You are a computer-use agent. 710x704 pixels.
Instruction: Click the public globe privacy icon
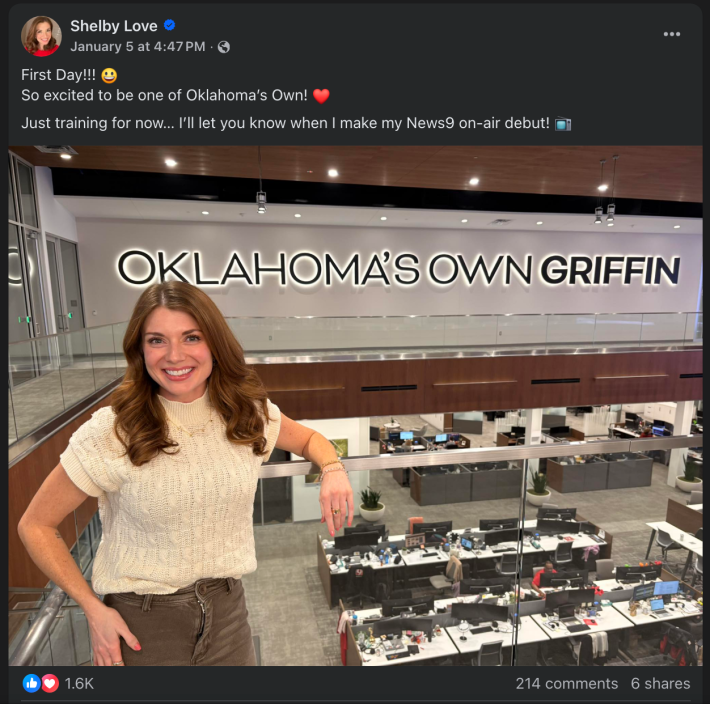224,47
